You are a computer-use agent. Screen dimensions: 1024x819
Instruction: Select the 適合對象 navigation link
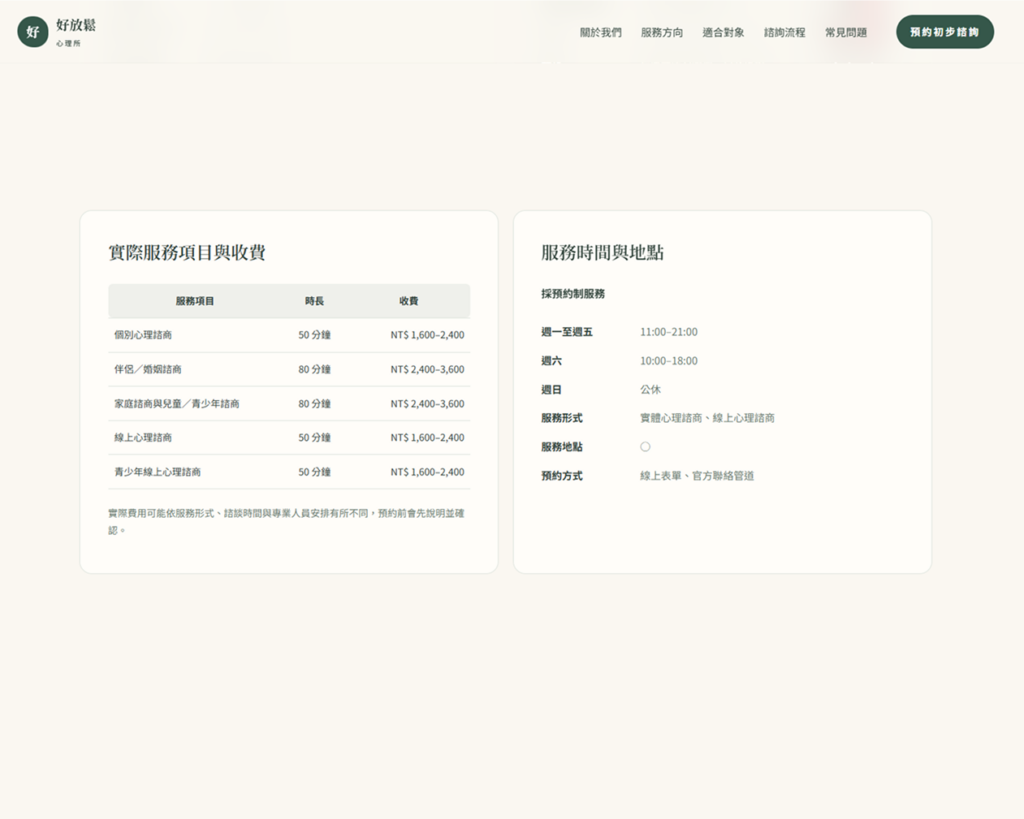click(723, 32)
